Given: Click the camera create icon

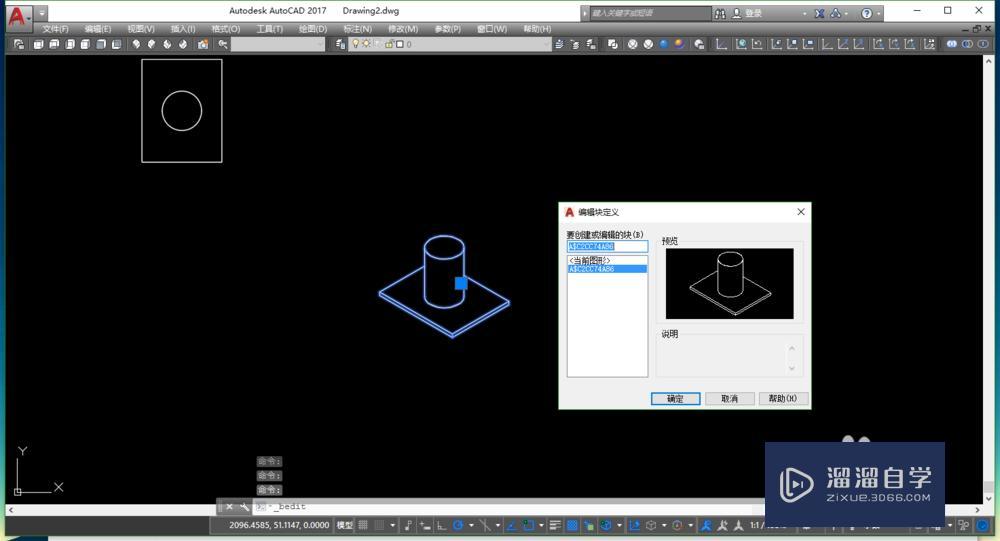Looking at the screenshot, I should pyautogui.click(x=203, y=44).
